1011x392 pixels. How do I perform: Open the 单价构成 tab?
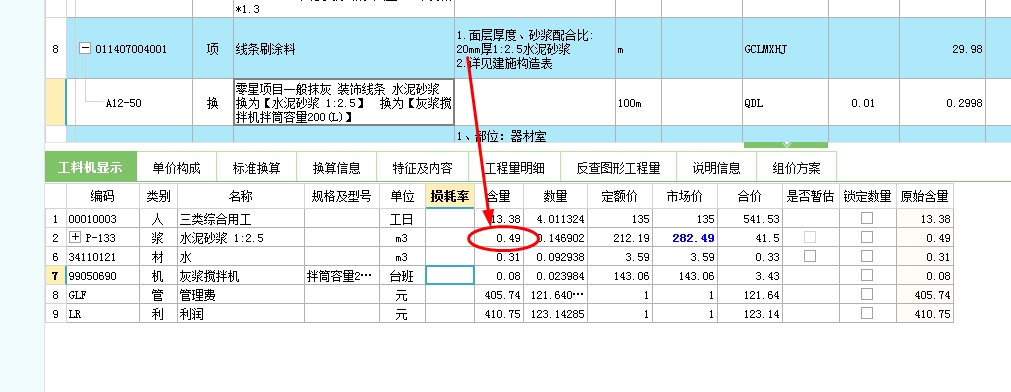point(177,168)
